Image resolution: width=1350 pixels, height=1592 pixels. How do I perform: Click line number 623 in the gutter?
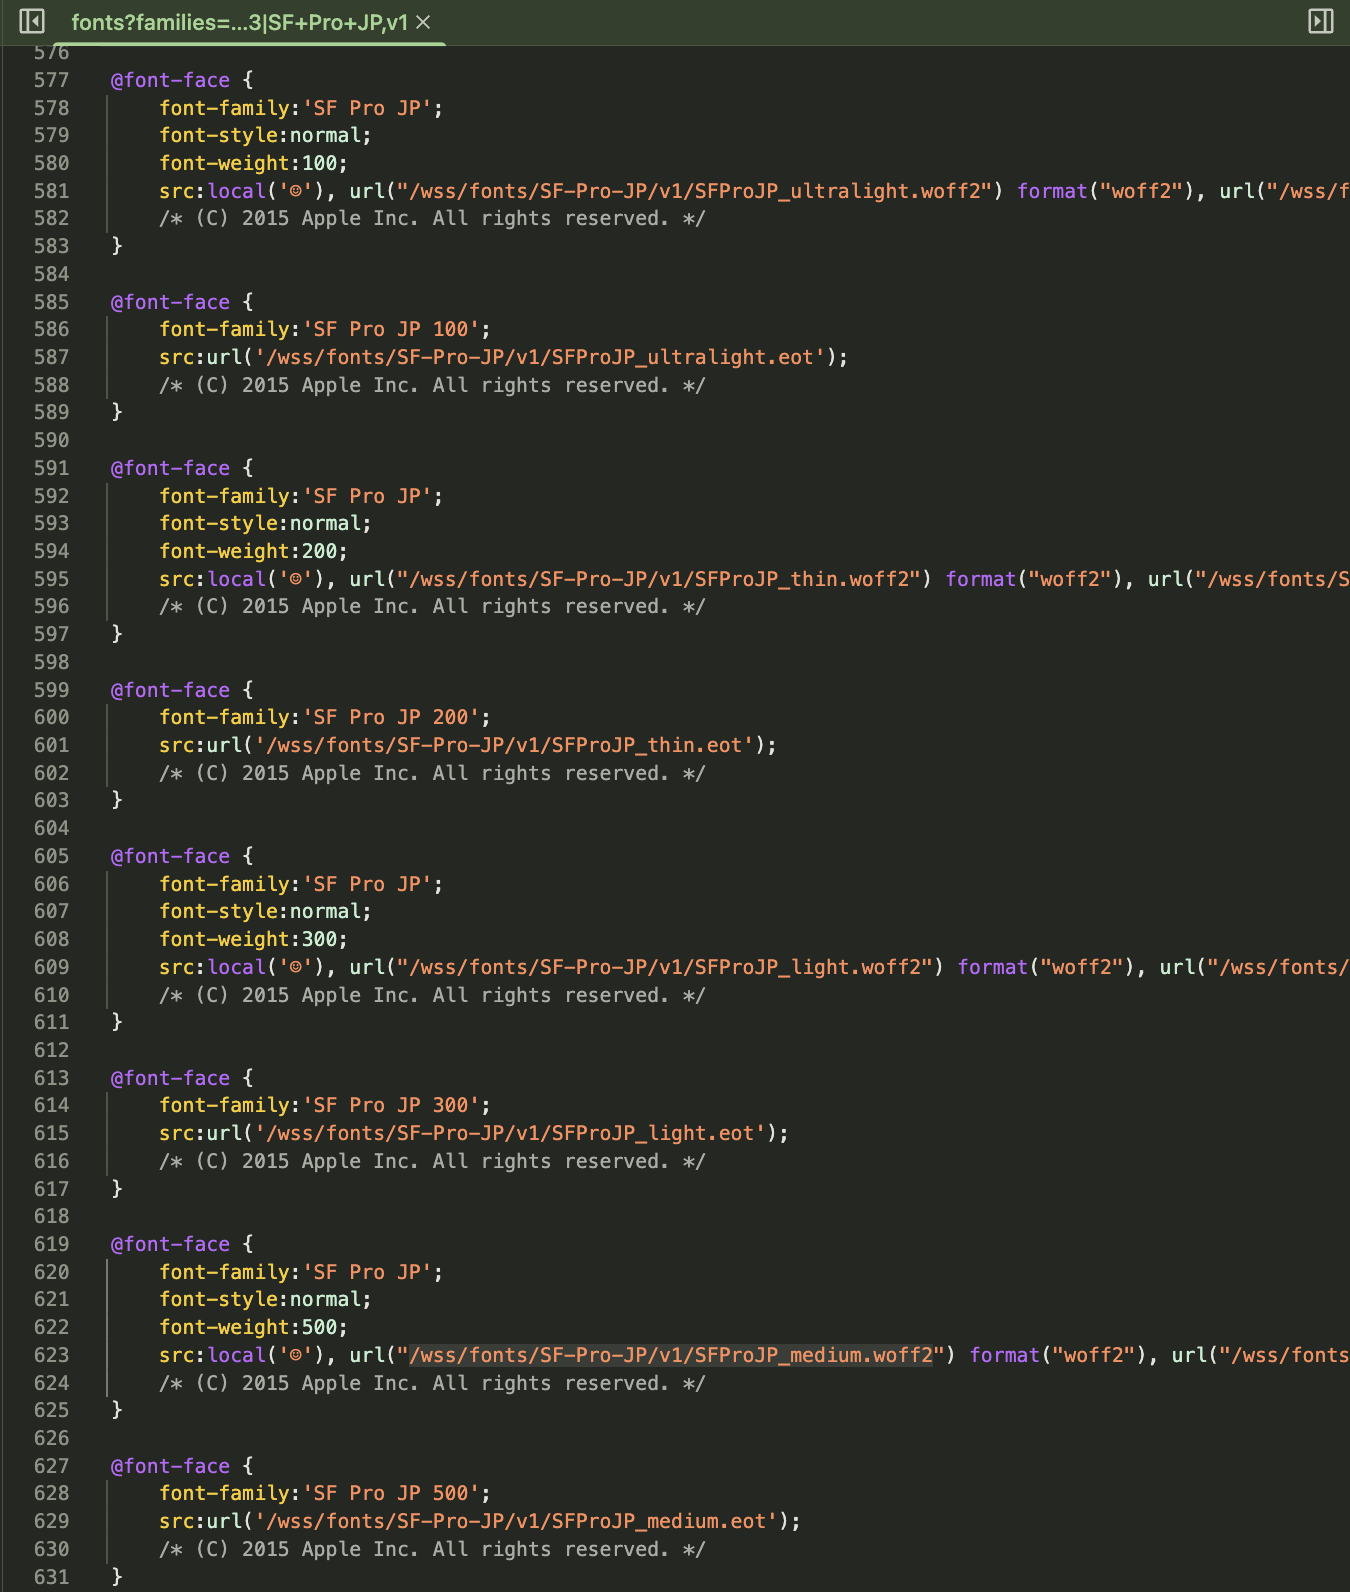tap(52, 1355)
